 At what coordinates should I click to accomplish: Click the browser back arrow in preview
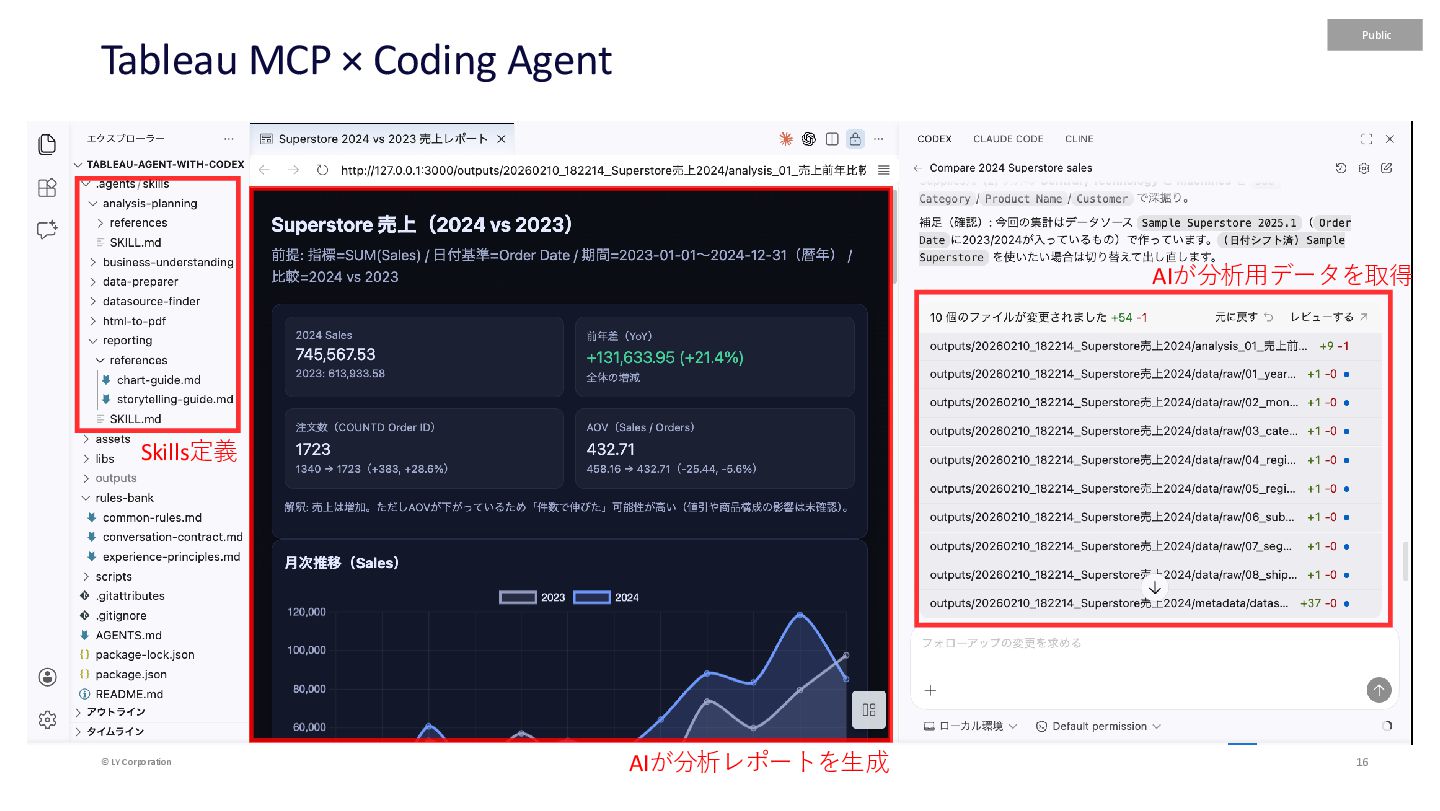pos(264,170)
